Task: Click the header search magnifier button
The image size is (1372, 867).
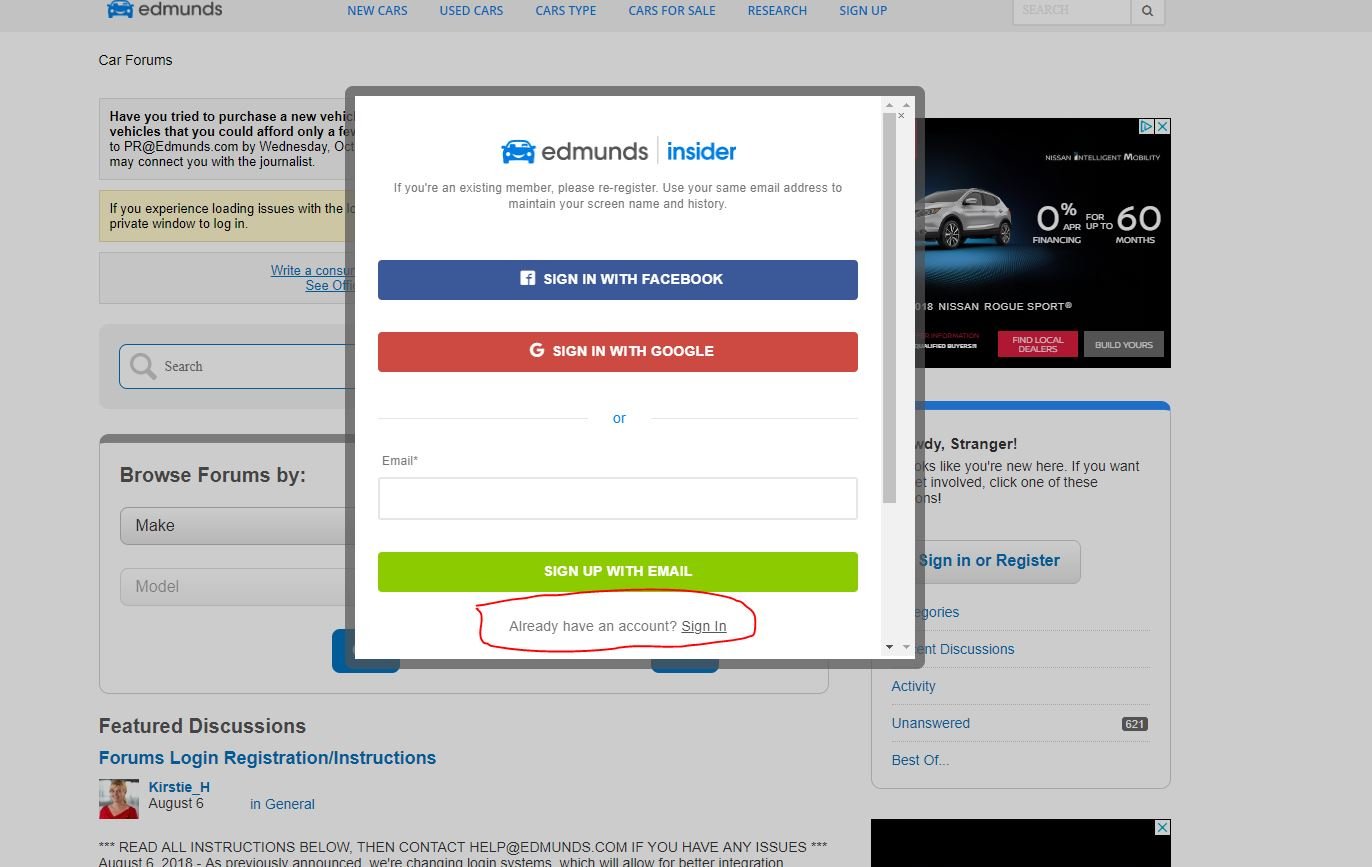Action: 1147,11
